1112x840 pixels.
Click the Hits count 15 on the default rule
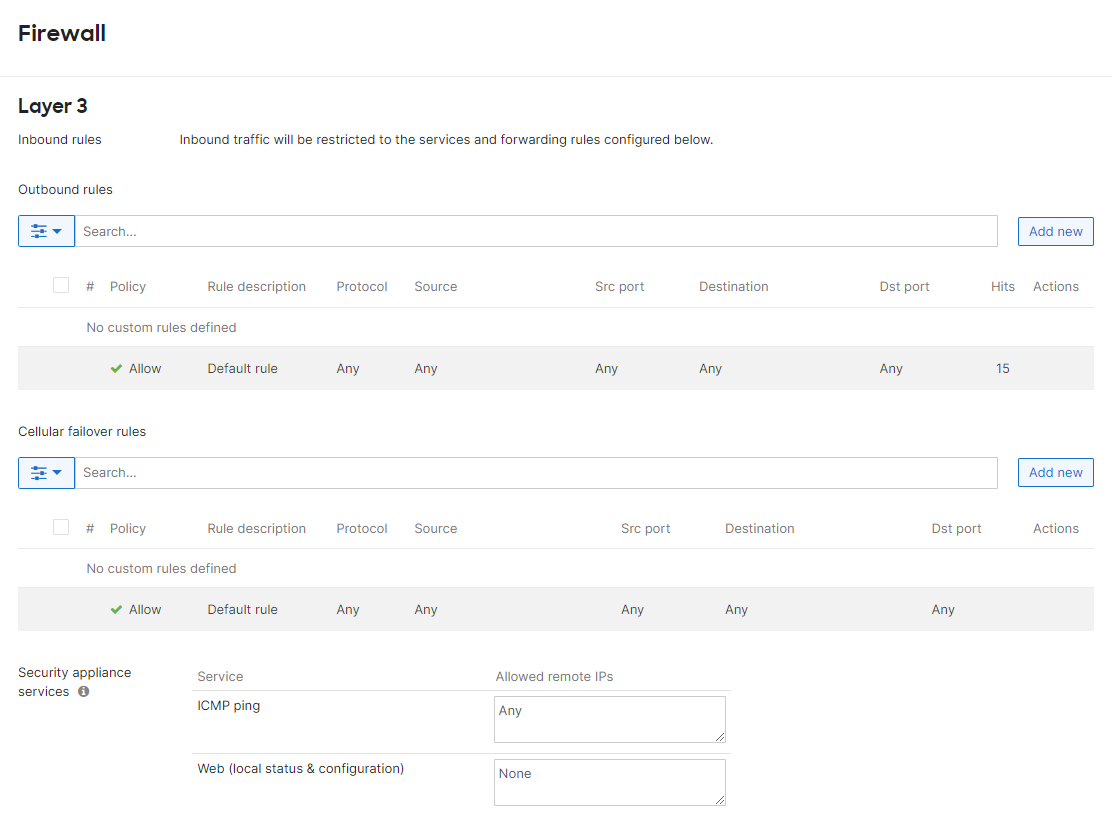(x=1002, y=368)
